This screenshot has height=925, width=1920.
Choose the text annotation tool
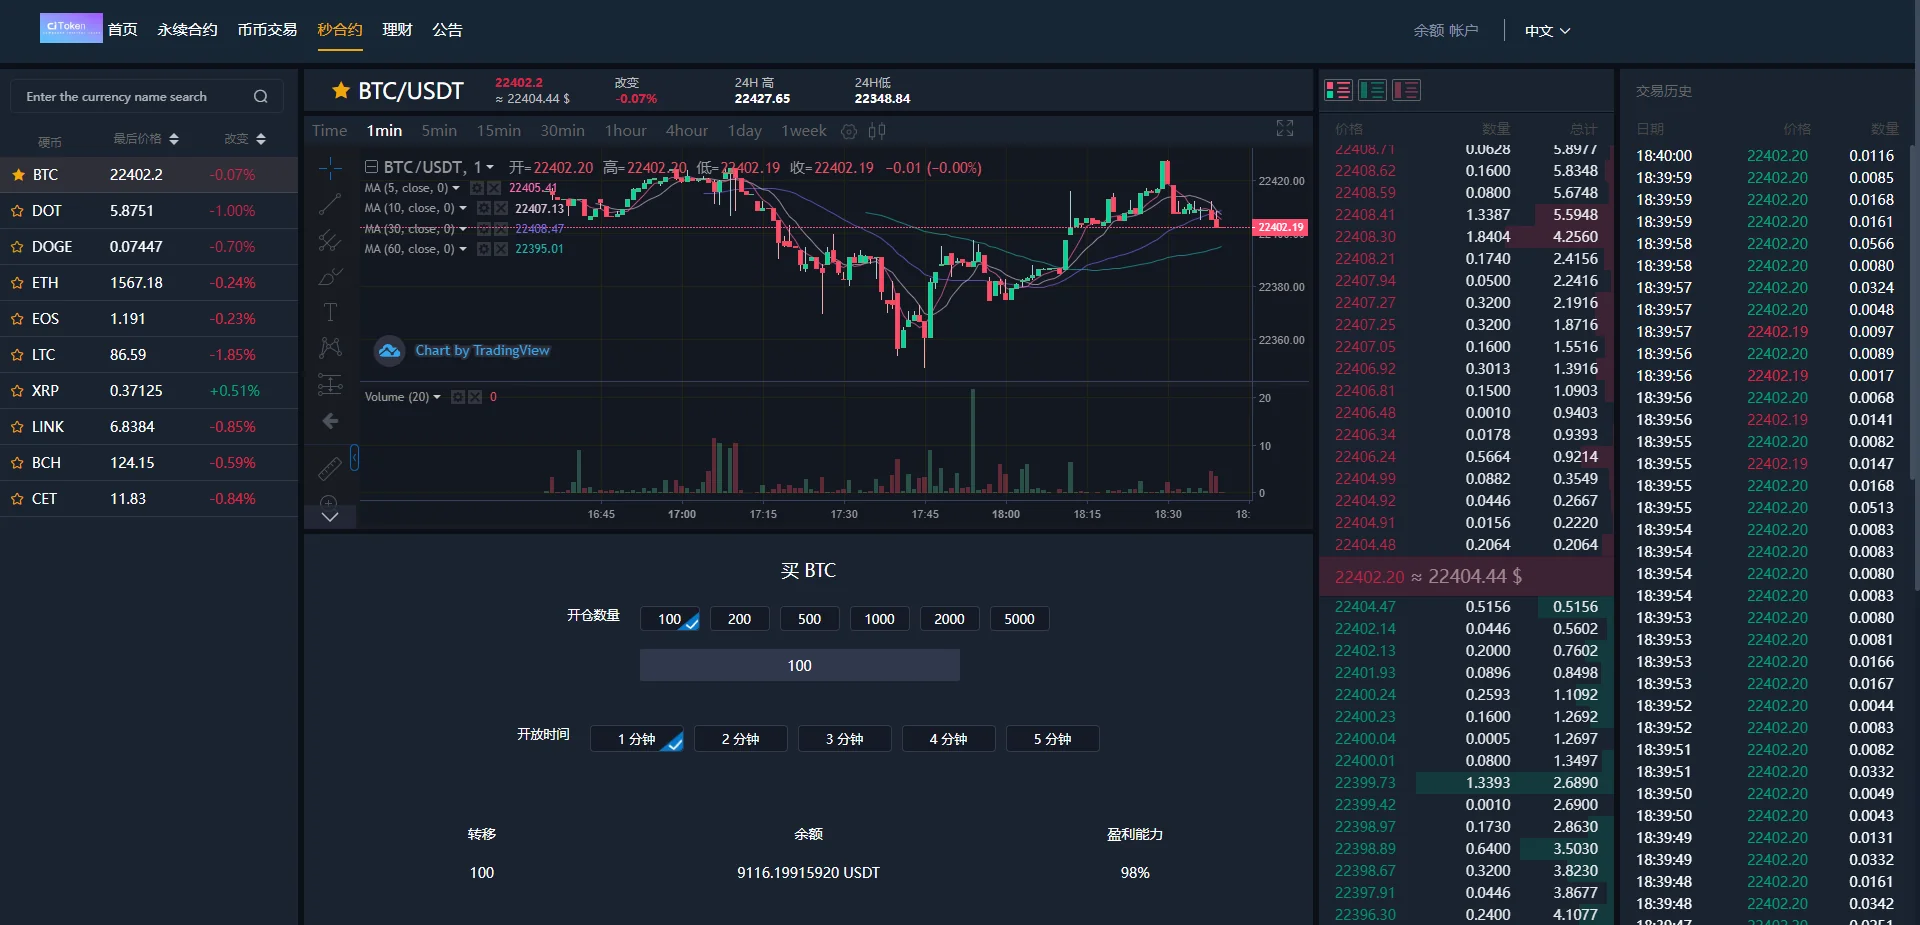pyautogui.click(x=329, y=312)
